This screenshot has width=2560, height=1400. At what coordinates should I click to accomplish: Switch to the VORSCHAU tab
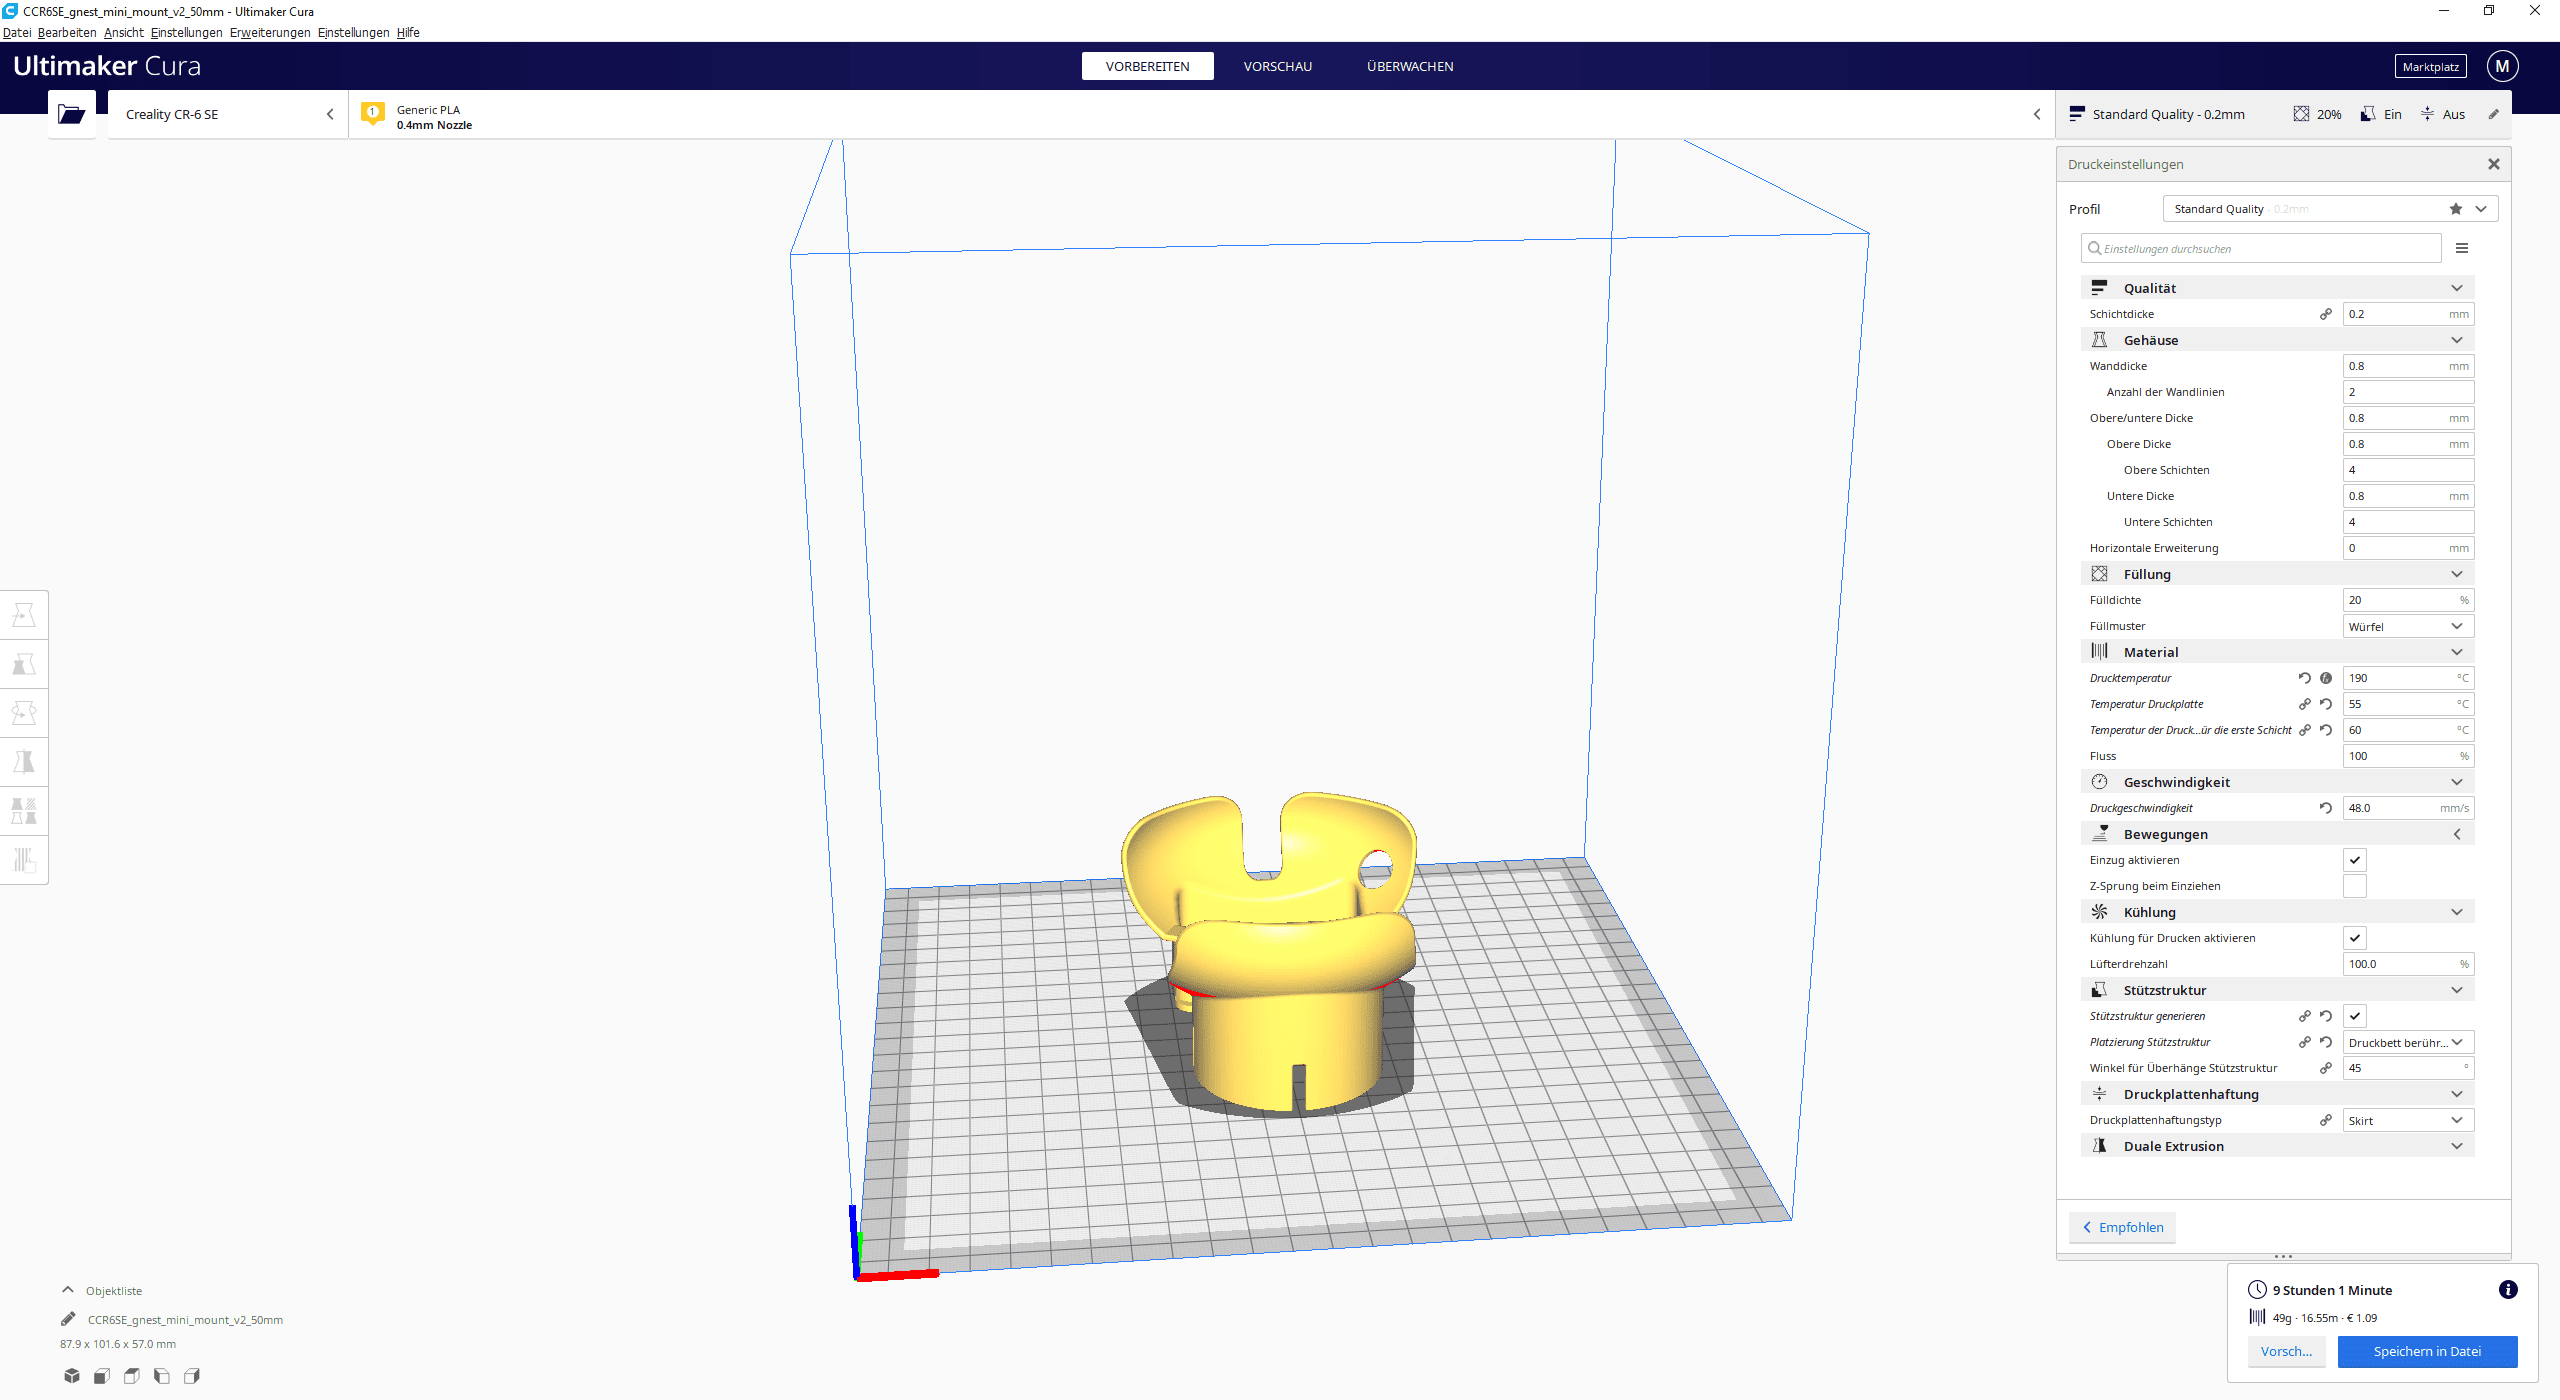pyautogui.click(x=1277, y=66)
